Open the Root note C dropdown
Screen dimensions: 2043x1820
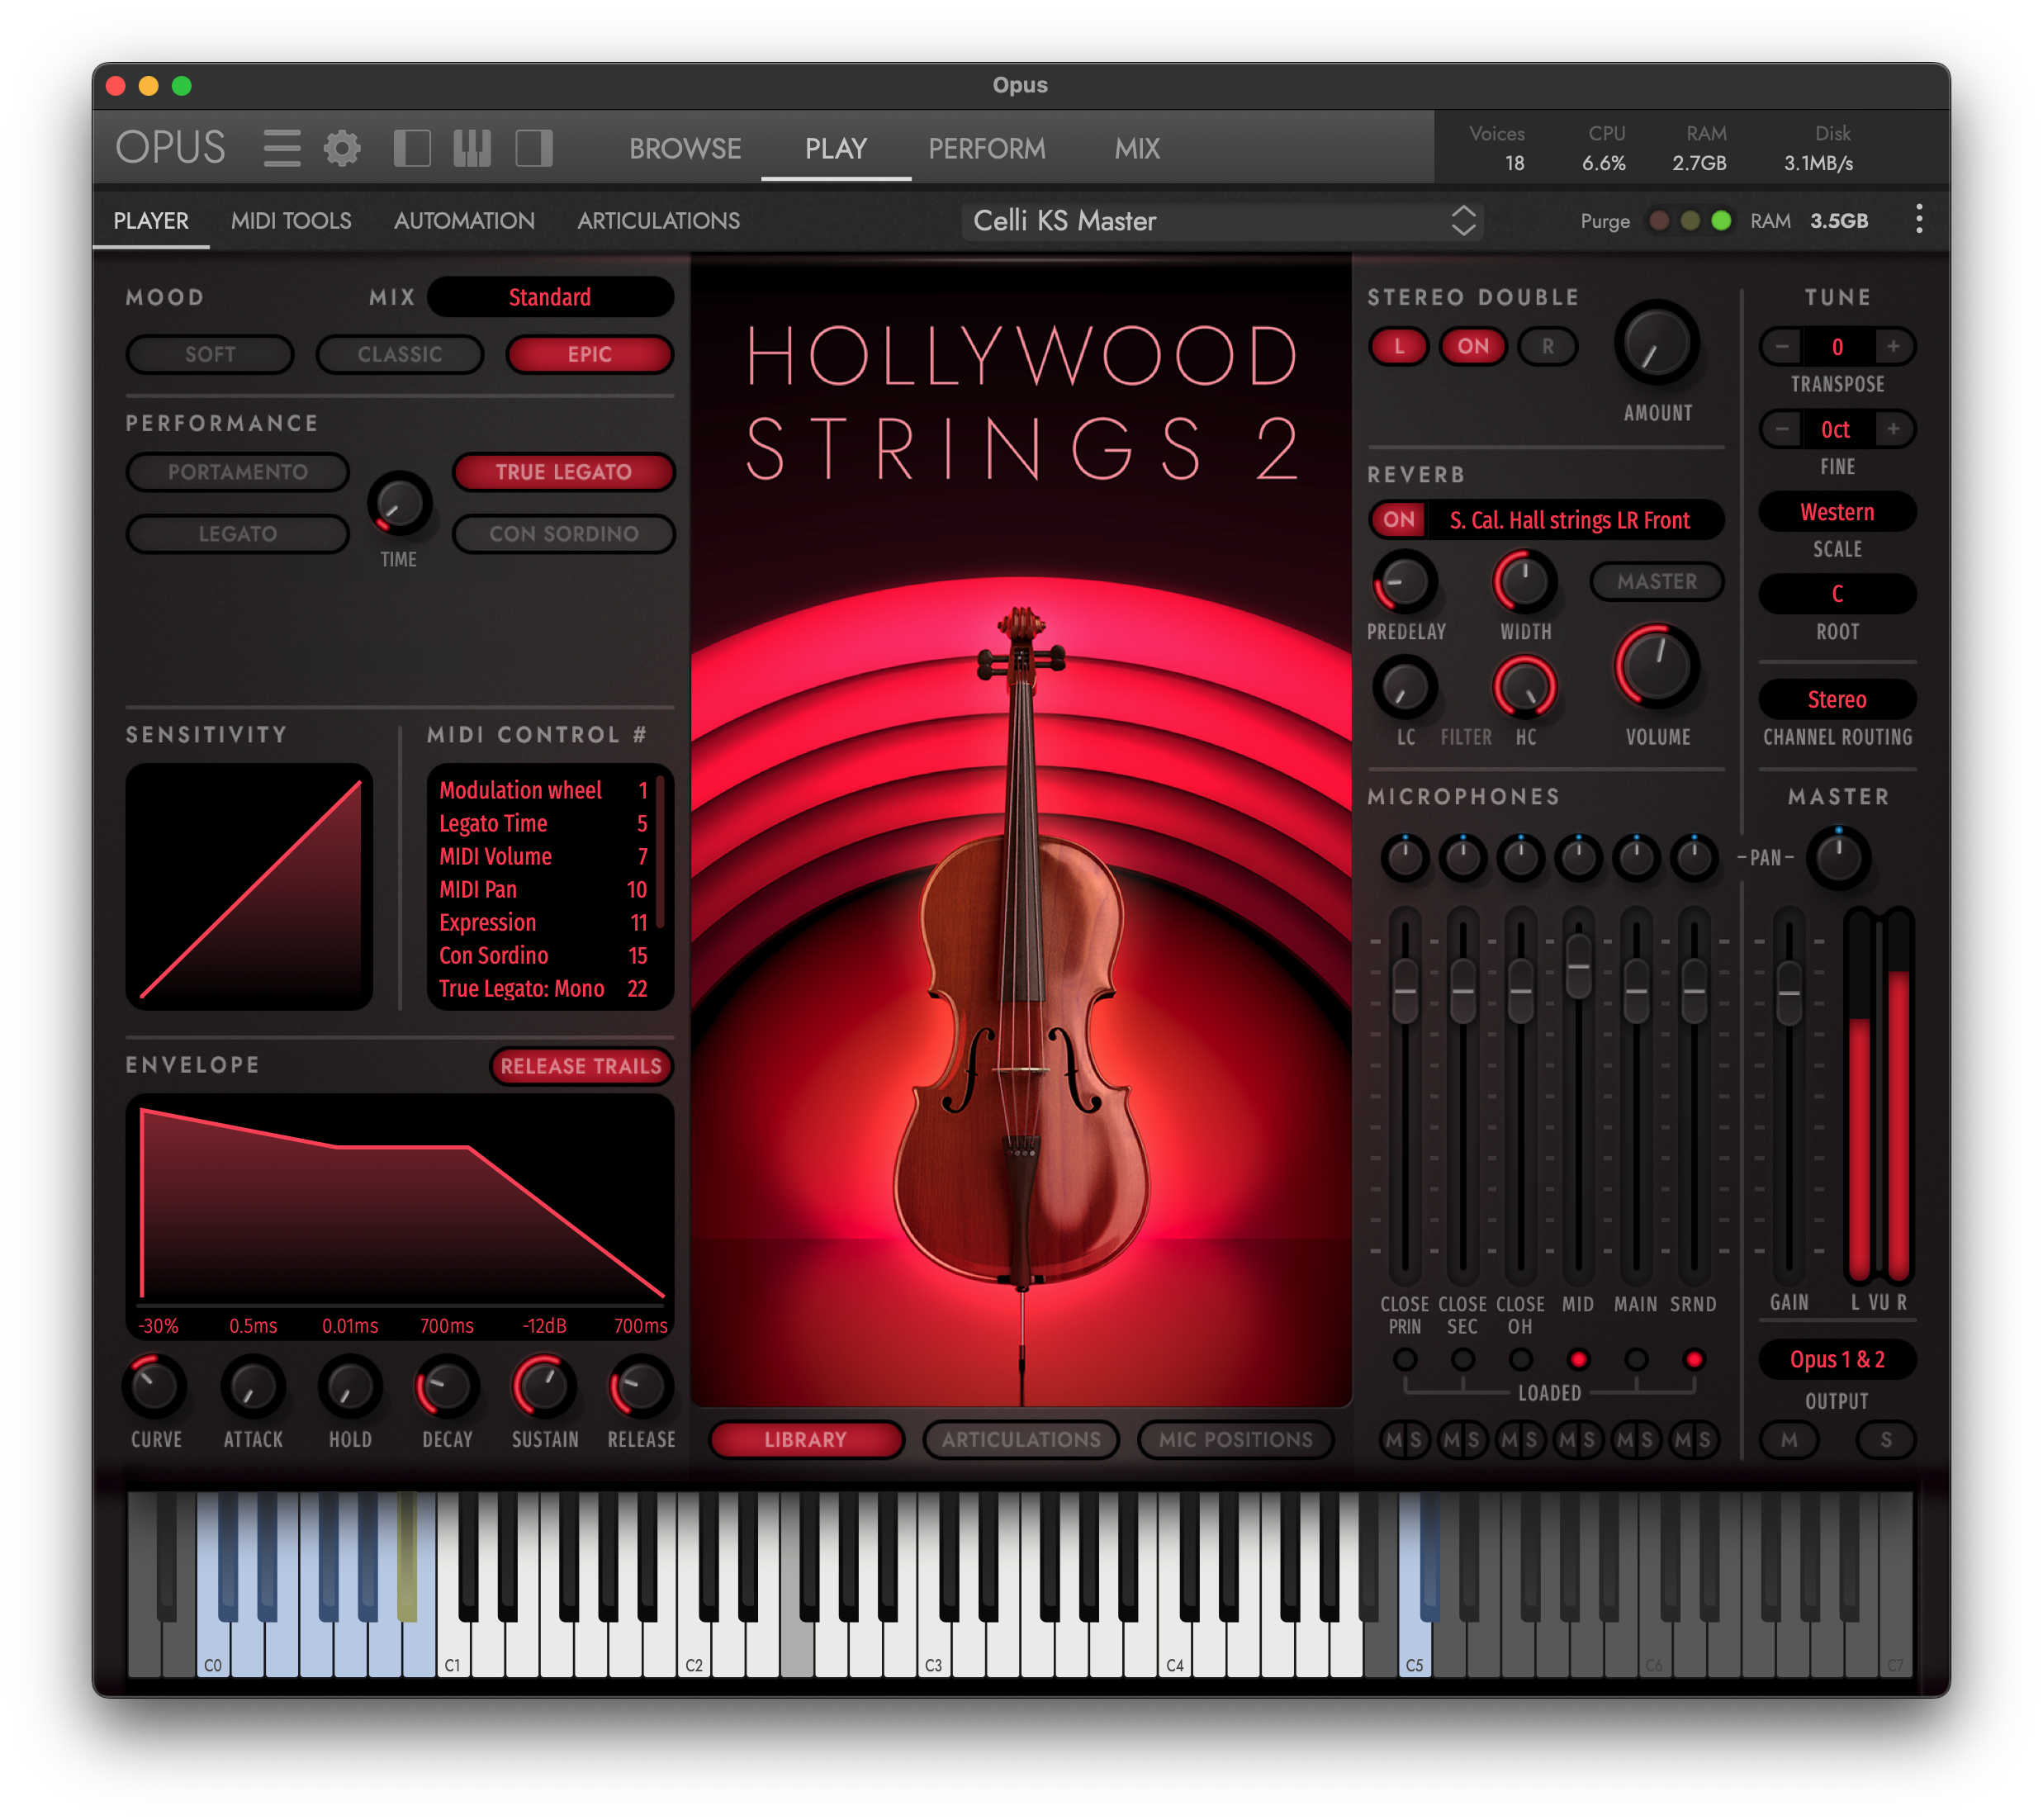click(x=1837, y=594)
